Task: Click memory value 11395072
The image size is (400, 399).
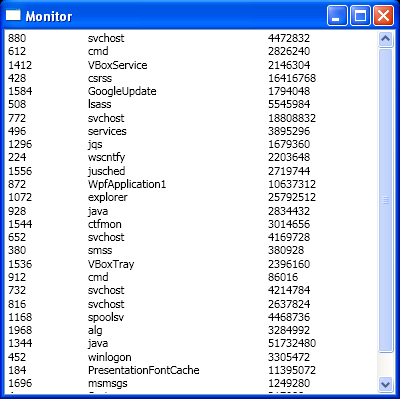Action: tap(292, 370)
